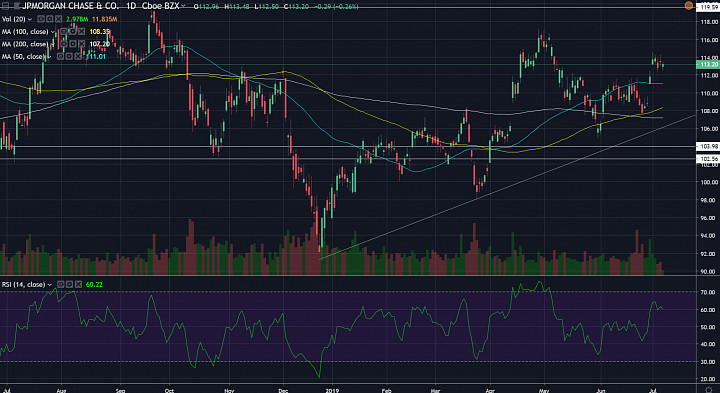The height and width of the screenshot is (393, 720).
Task: Click the 119.59 price label on axis
Action: [708, 7]
